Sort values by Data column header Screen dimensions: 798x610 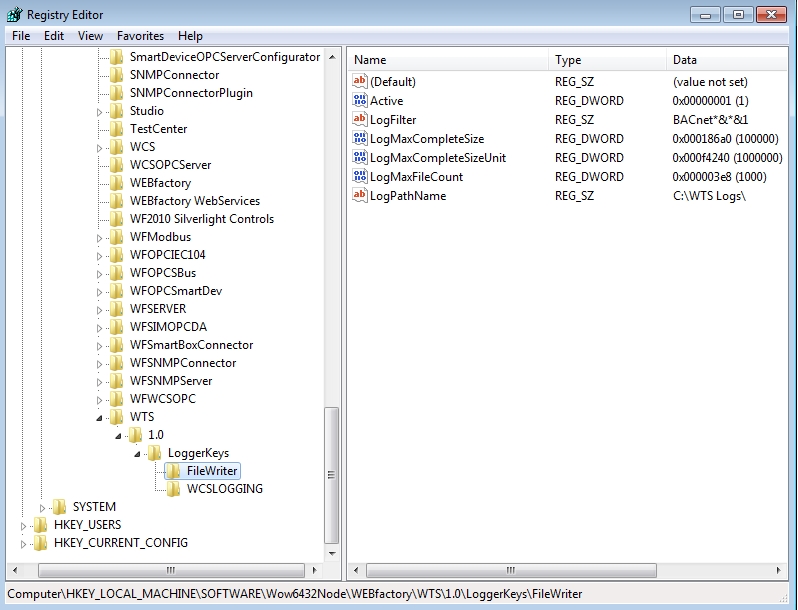point(727,60)
